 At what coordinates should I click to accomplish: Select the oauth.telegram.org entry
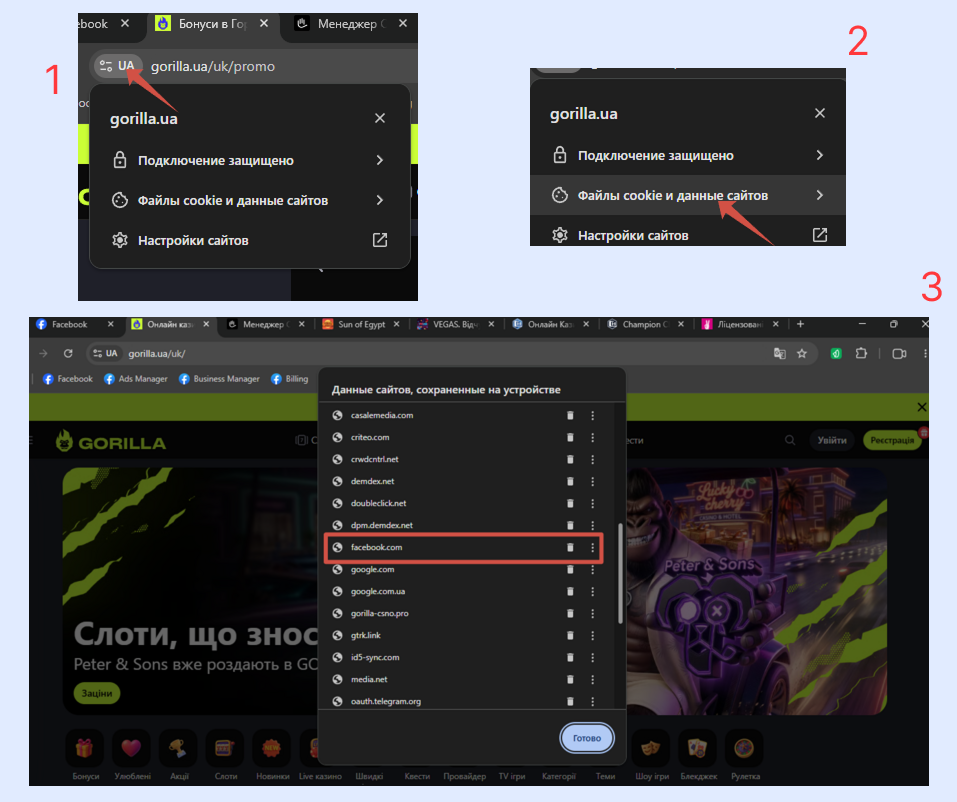(386, 701)
